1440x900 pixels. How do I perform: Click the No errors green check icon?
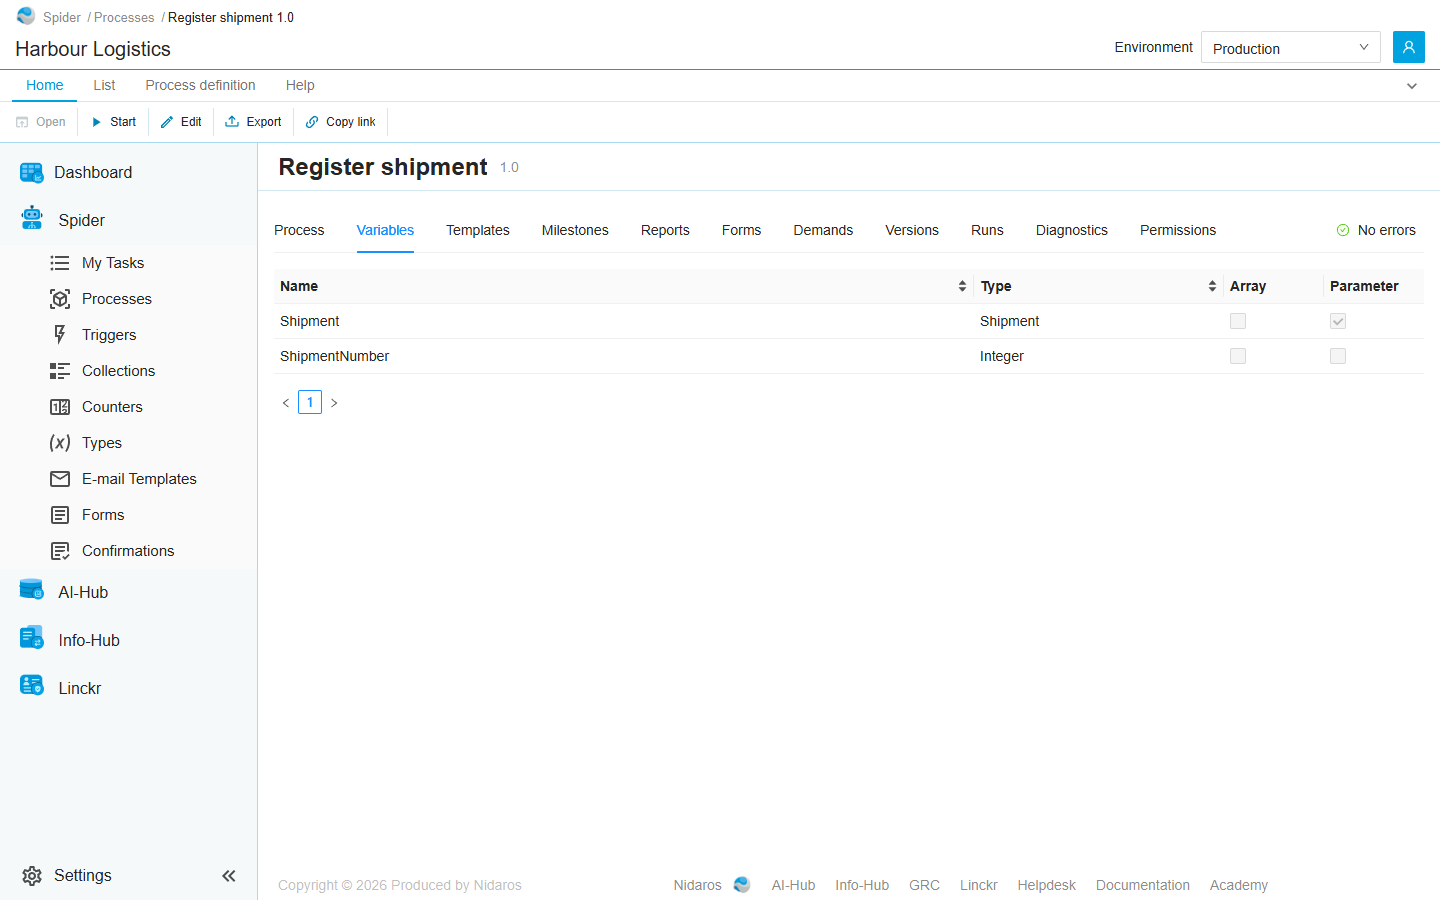(1343, 230)
